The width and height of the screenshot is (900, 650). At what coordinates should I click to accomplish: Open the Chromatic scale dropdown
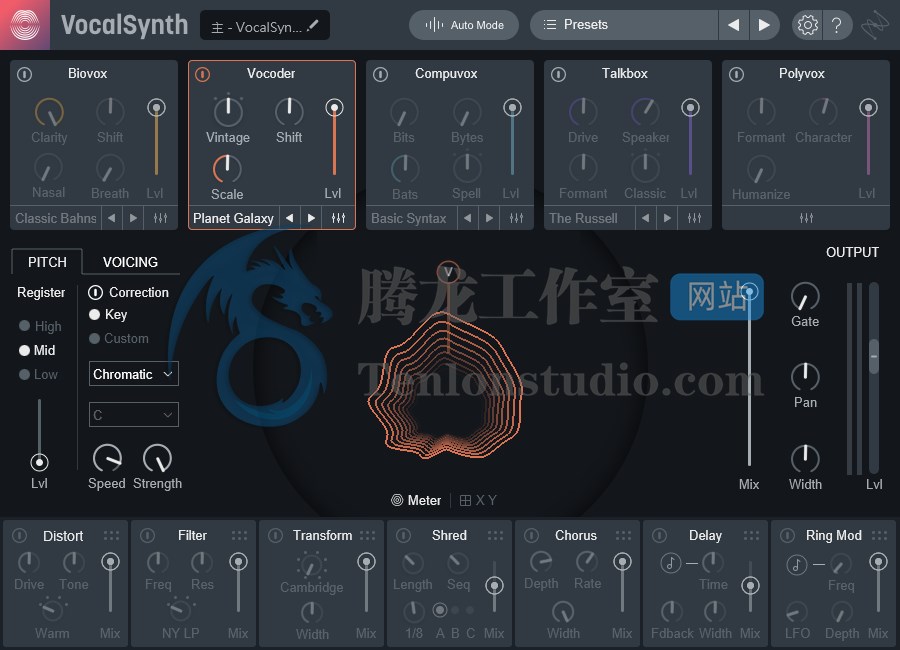[x=134, y=374]
